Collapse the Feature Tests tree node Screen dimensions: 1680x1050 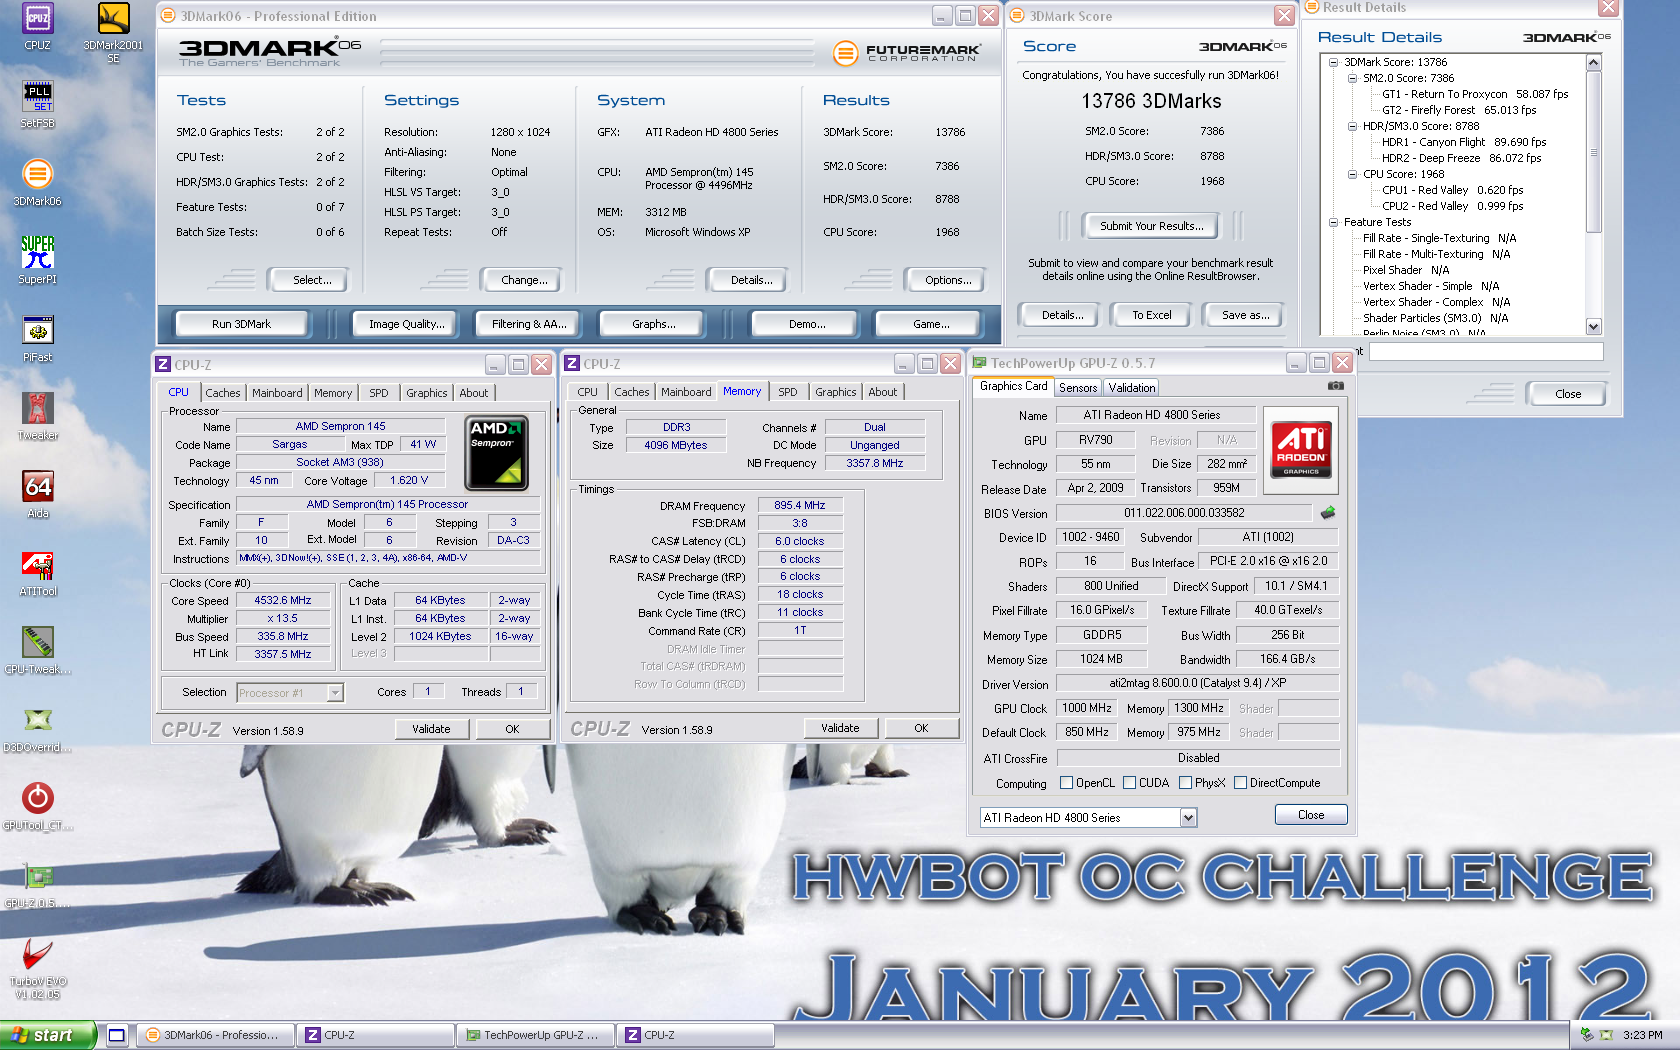(x=1333, y=222)
